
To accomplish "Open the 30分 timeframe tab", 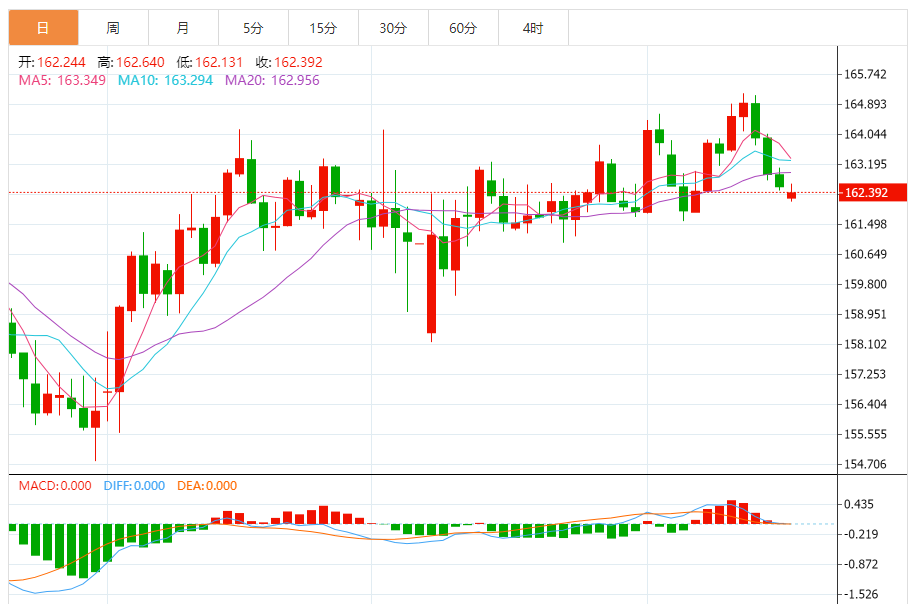I will (x=393, y=28).
